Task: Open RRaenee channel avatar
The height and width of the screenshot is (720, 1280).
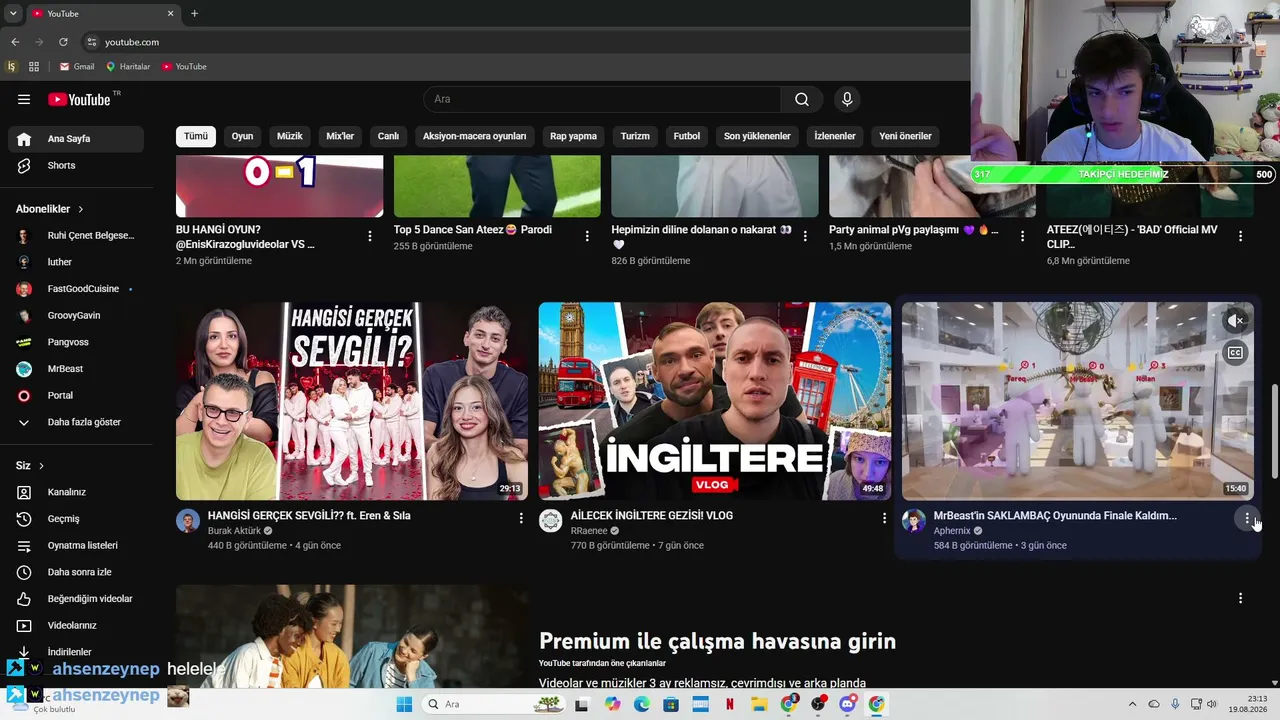Action: pos(551,521)
